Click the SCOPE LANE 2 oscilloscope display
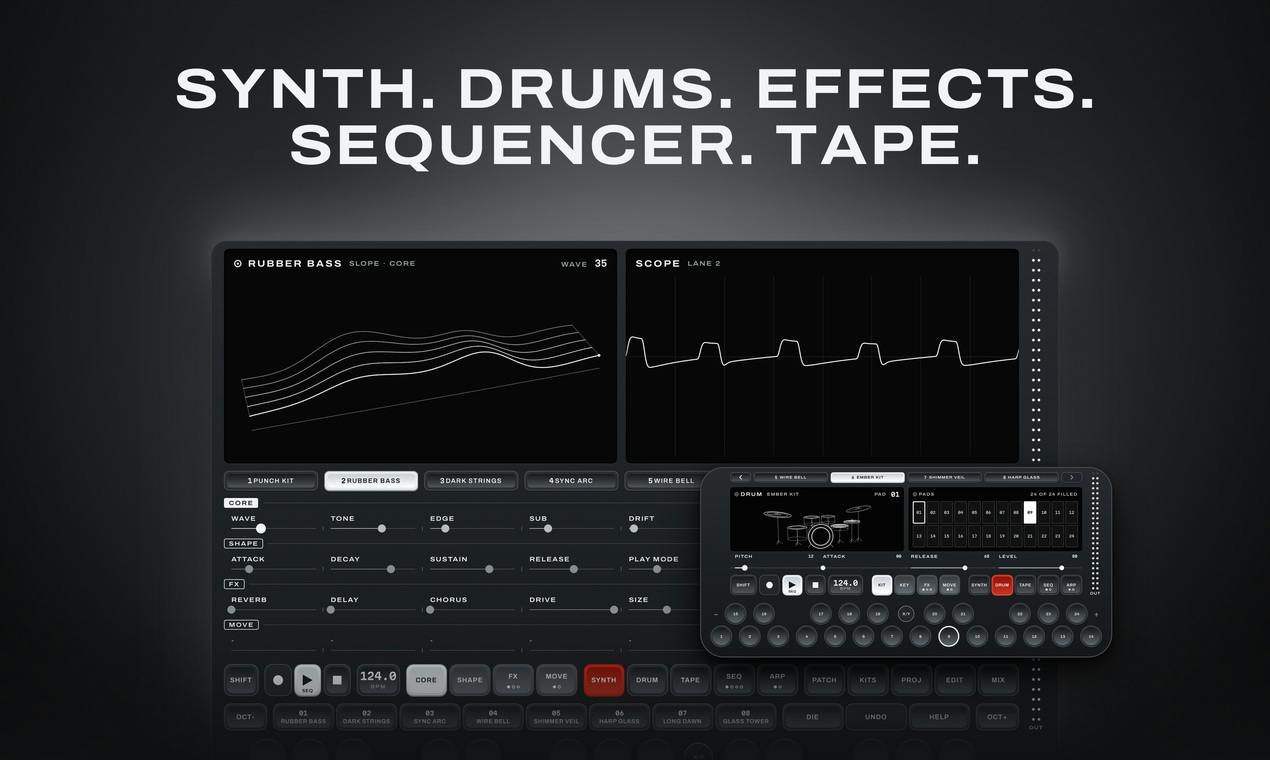Screen dimensions: 1270x760 (822, 355)
